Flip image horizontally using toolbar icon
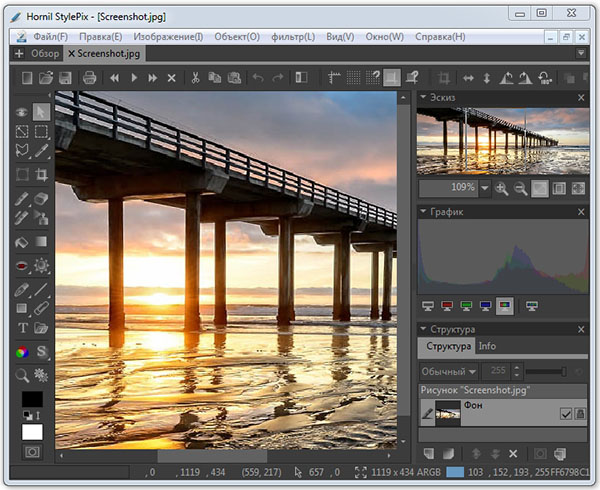The width and height of the screenshot is (600, 490). (x=466, y=78)
